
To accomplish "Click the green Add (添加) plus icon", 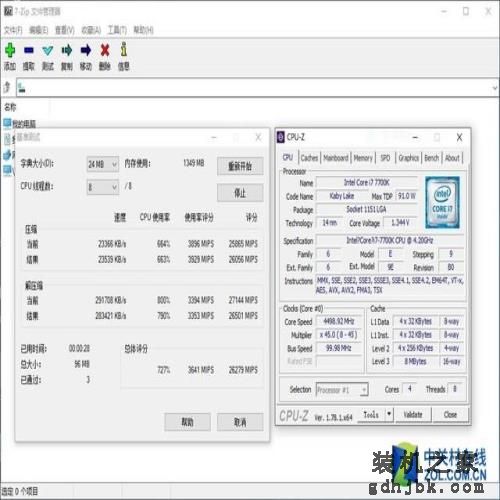I will click(x=10, y=50).
